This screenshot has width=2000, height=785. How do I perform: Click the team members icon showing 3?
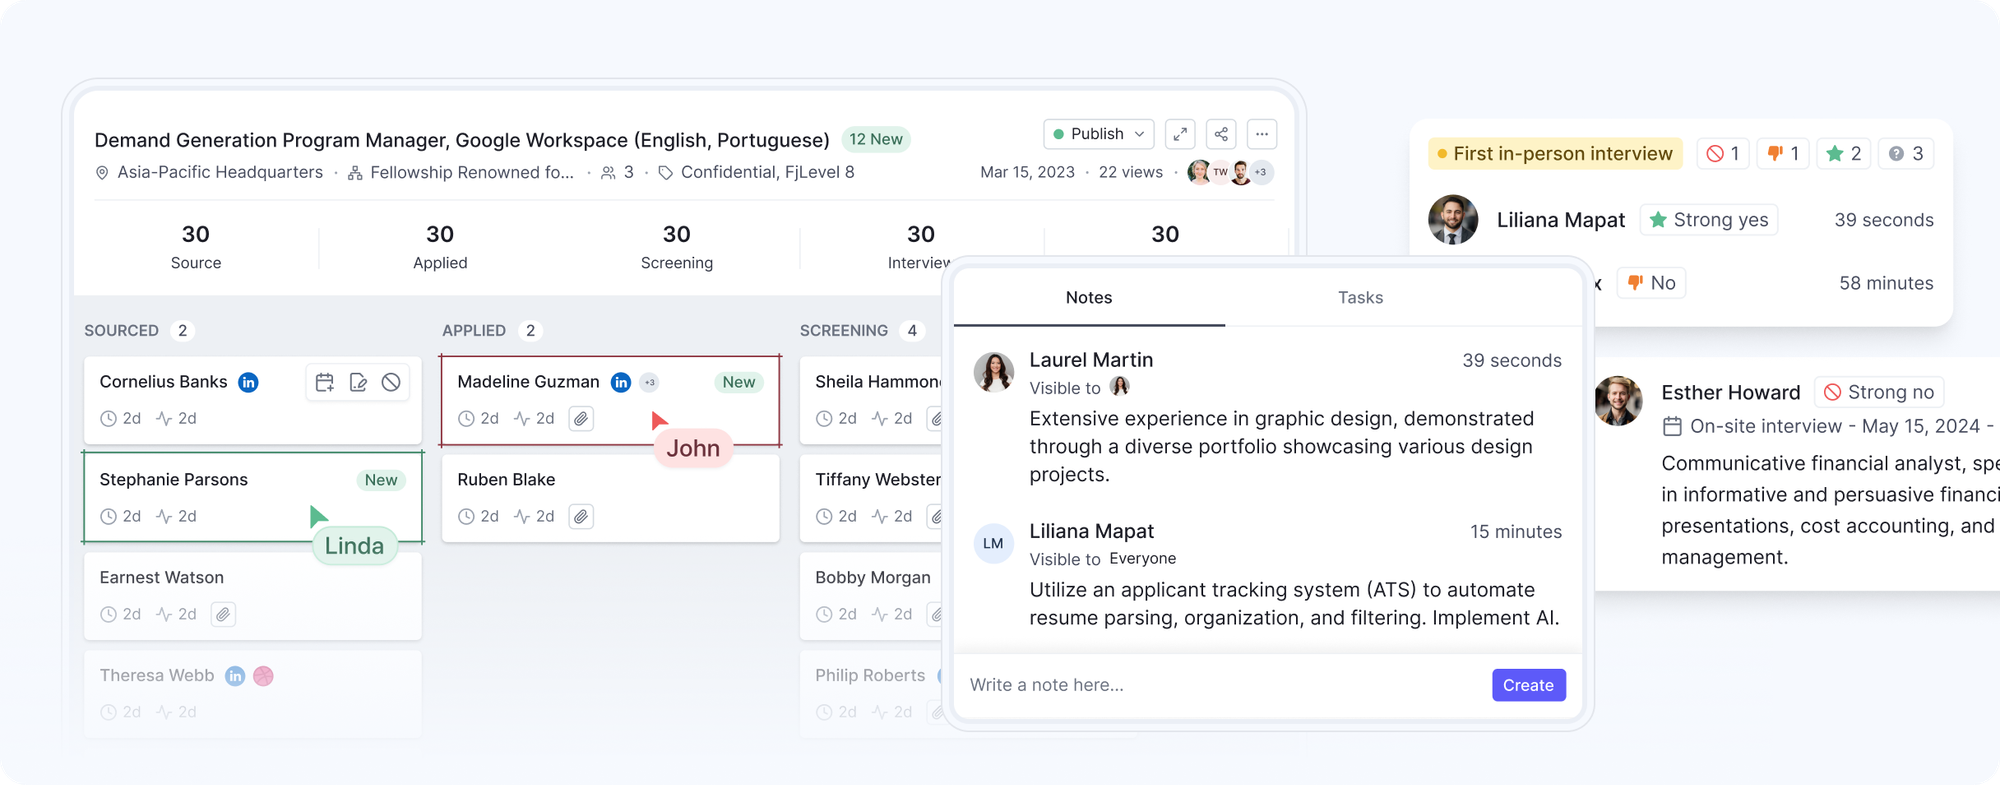coord(608,173)
